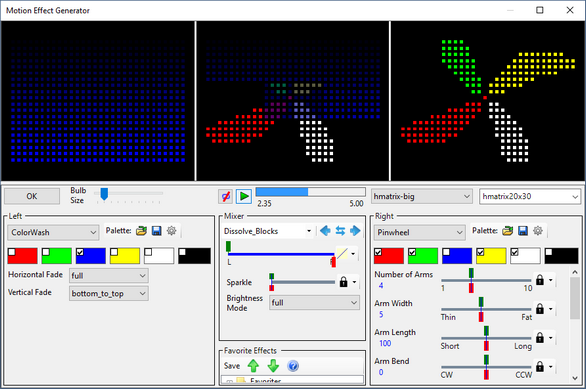
Task: Click the left ColorWash preview pane
Action: pos(98,101)
